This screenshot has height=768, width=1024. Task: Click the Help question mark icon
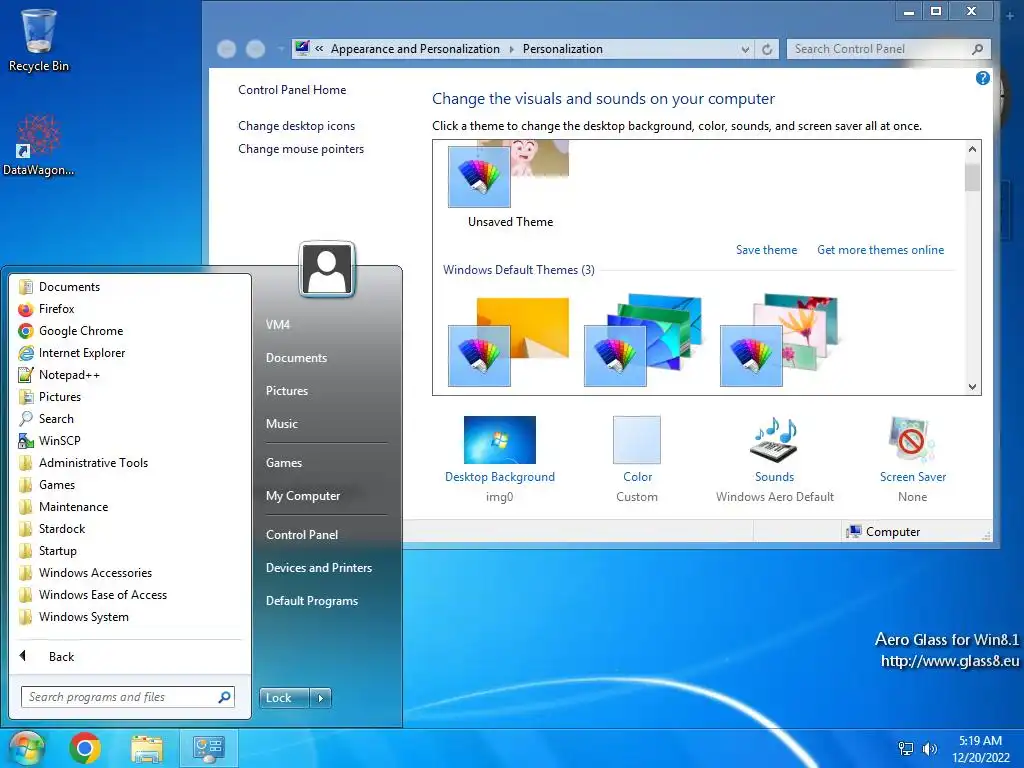point(982,78)
